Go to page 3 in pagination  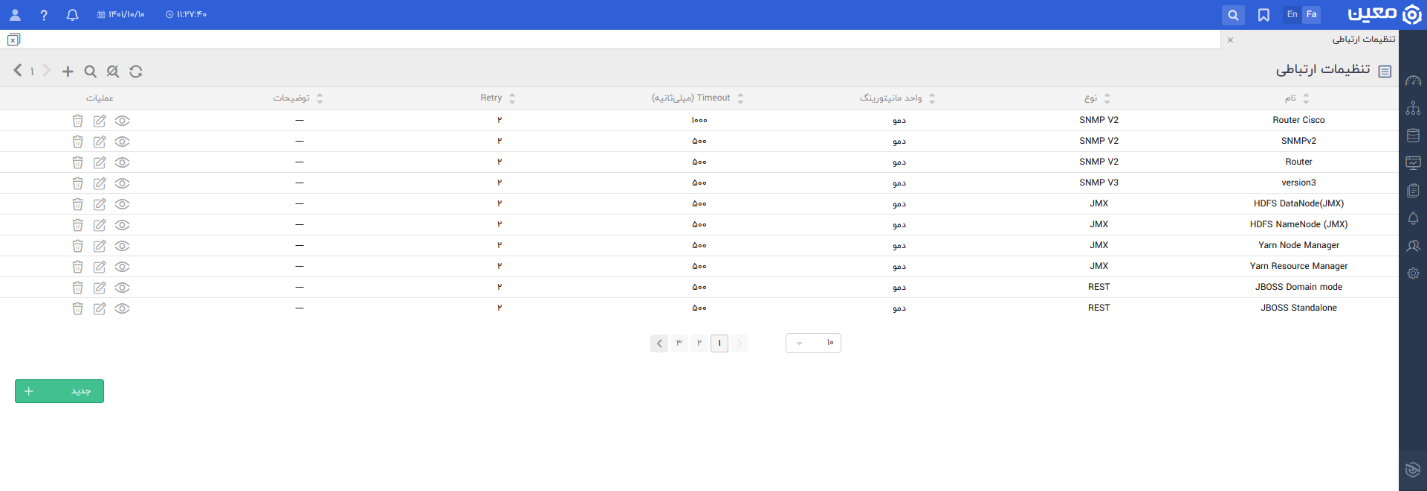[679, 343]
